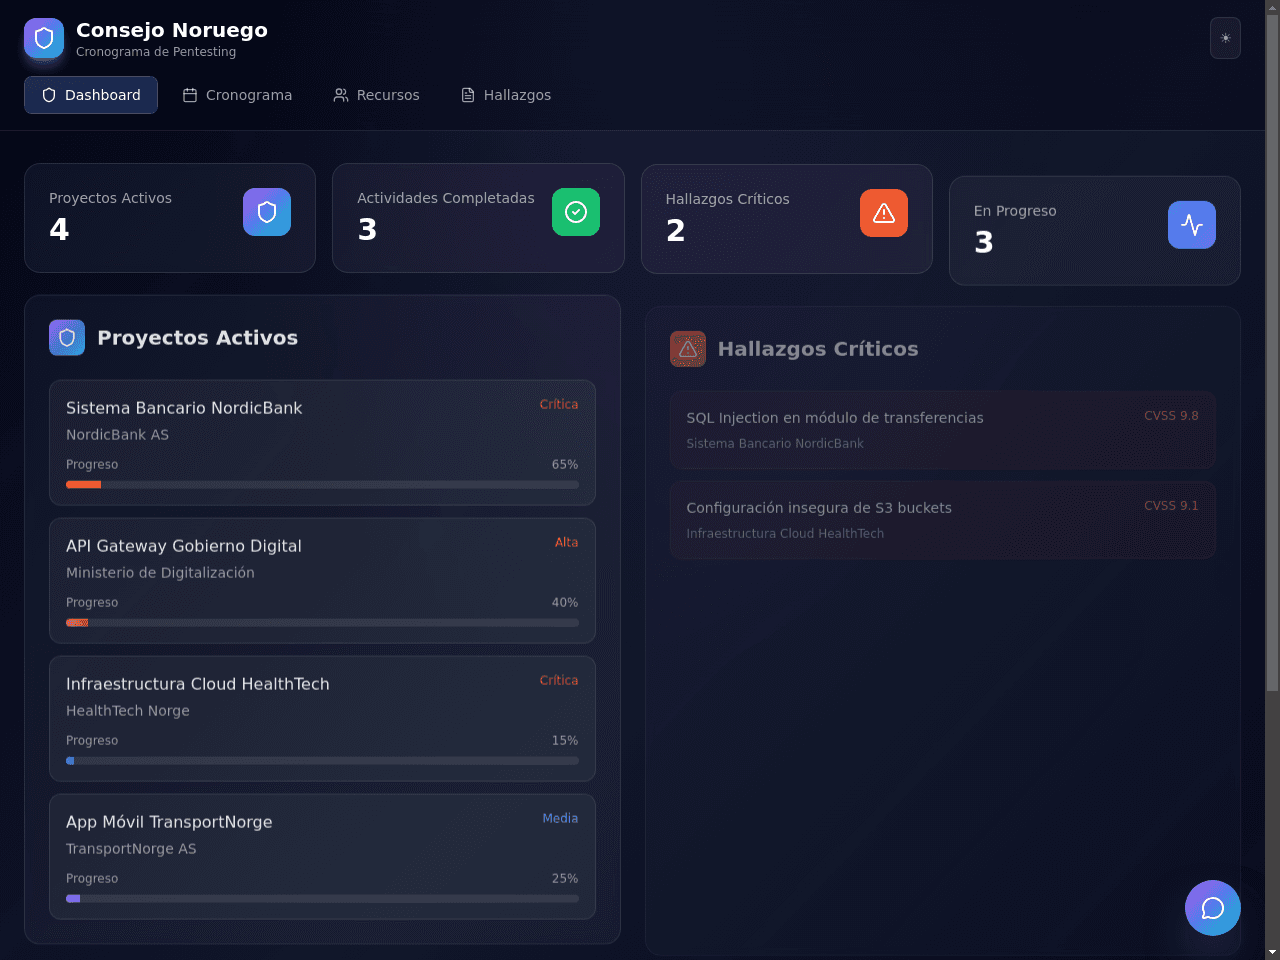Image resolution: width=1280 pixels, height=960 pixels.
Task: Click the Infraestructura Cloud HealthTech progress bar
Action: [322, 761]
